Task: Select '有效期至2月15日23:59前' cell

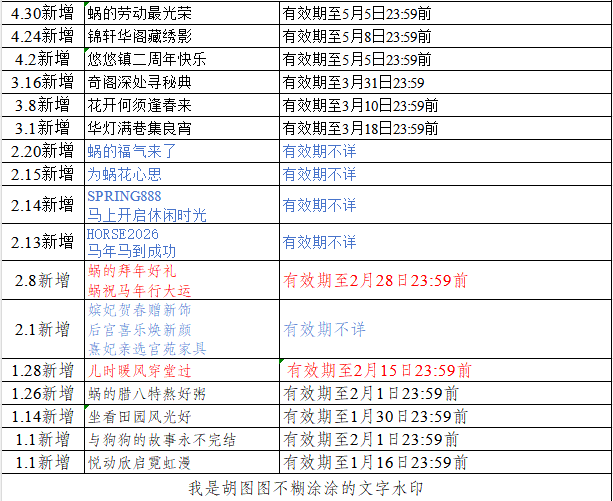Action: 445,370
